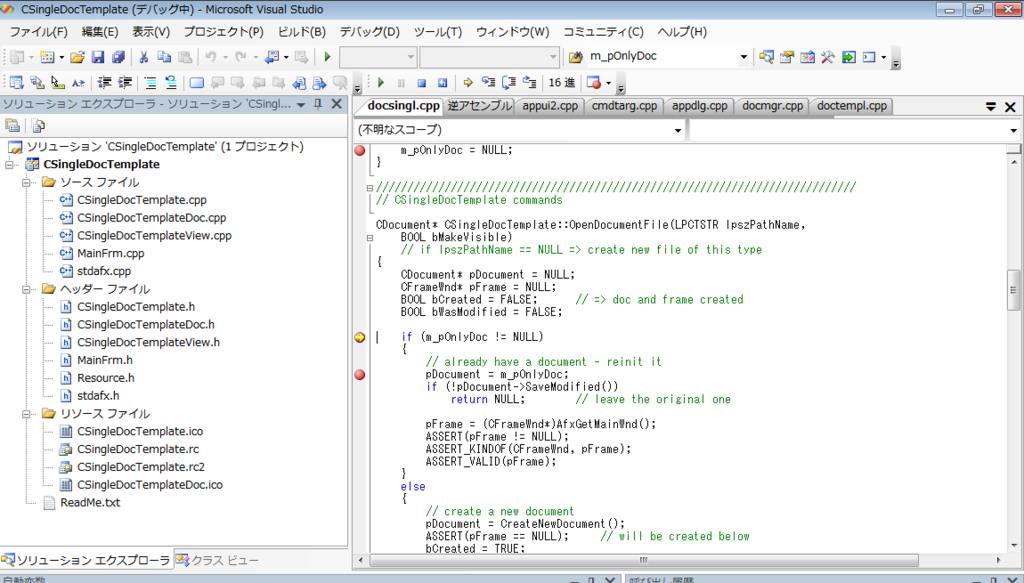Open the Properties Window toolbar icon
Viewport: 1024px width, 583px height.
pyautogui.click(x=787, y=57)
